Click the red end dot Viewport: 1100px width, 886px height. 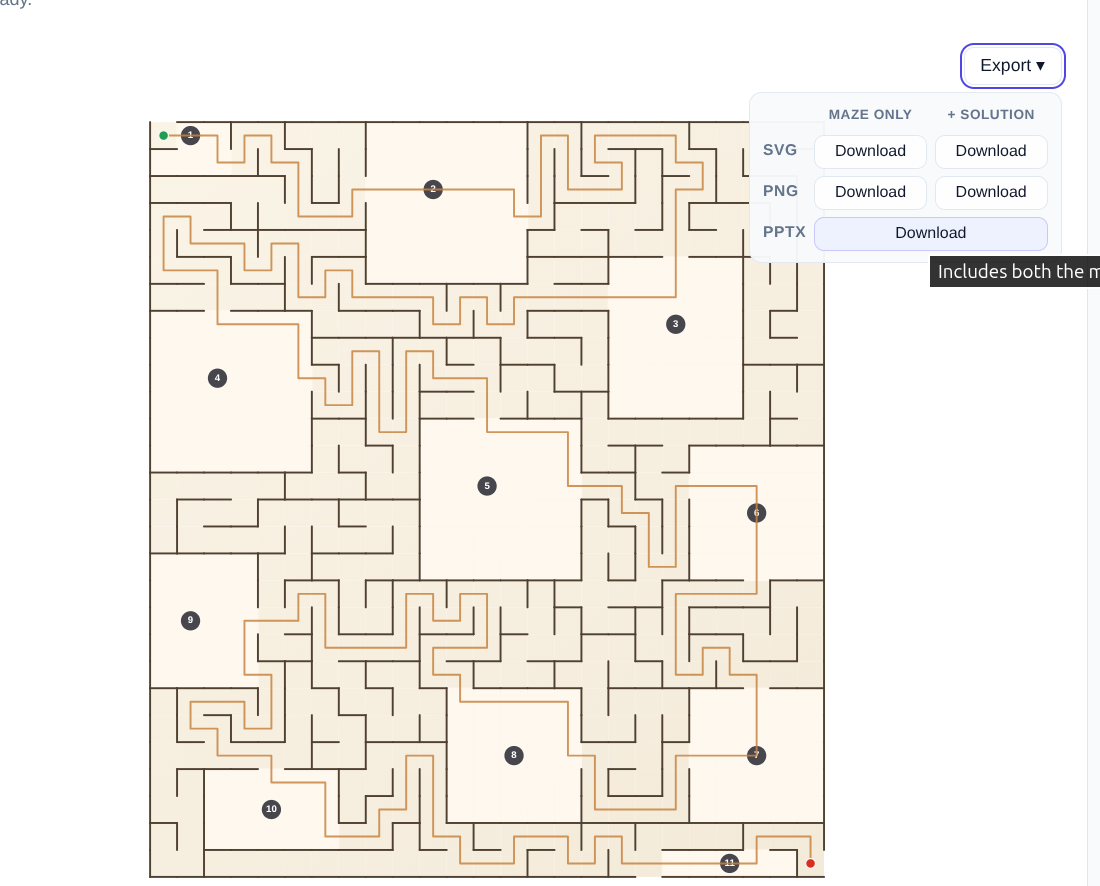tap(811, 862)
